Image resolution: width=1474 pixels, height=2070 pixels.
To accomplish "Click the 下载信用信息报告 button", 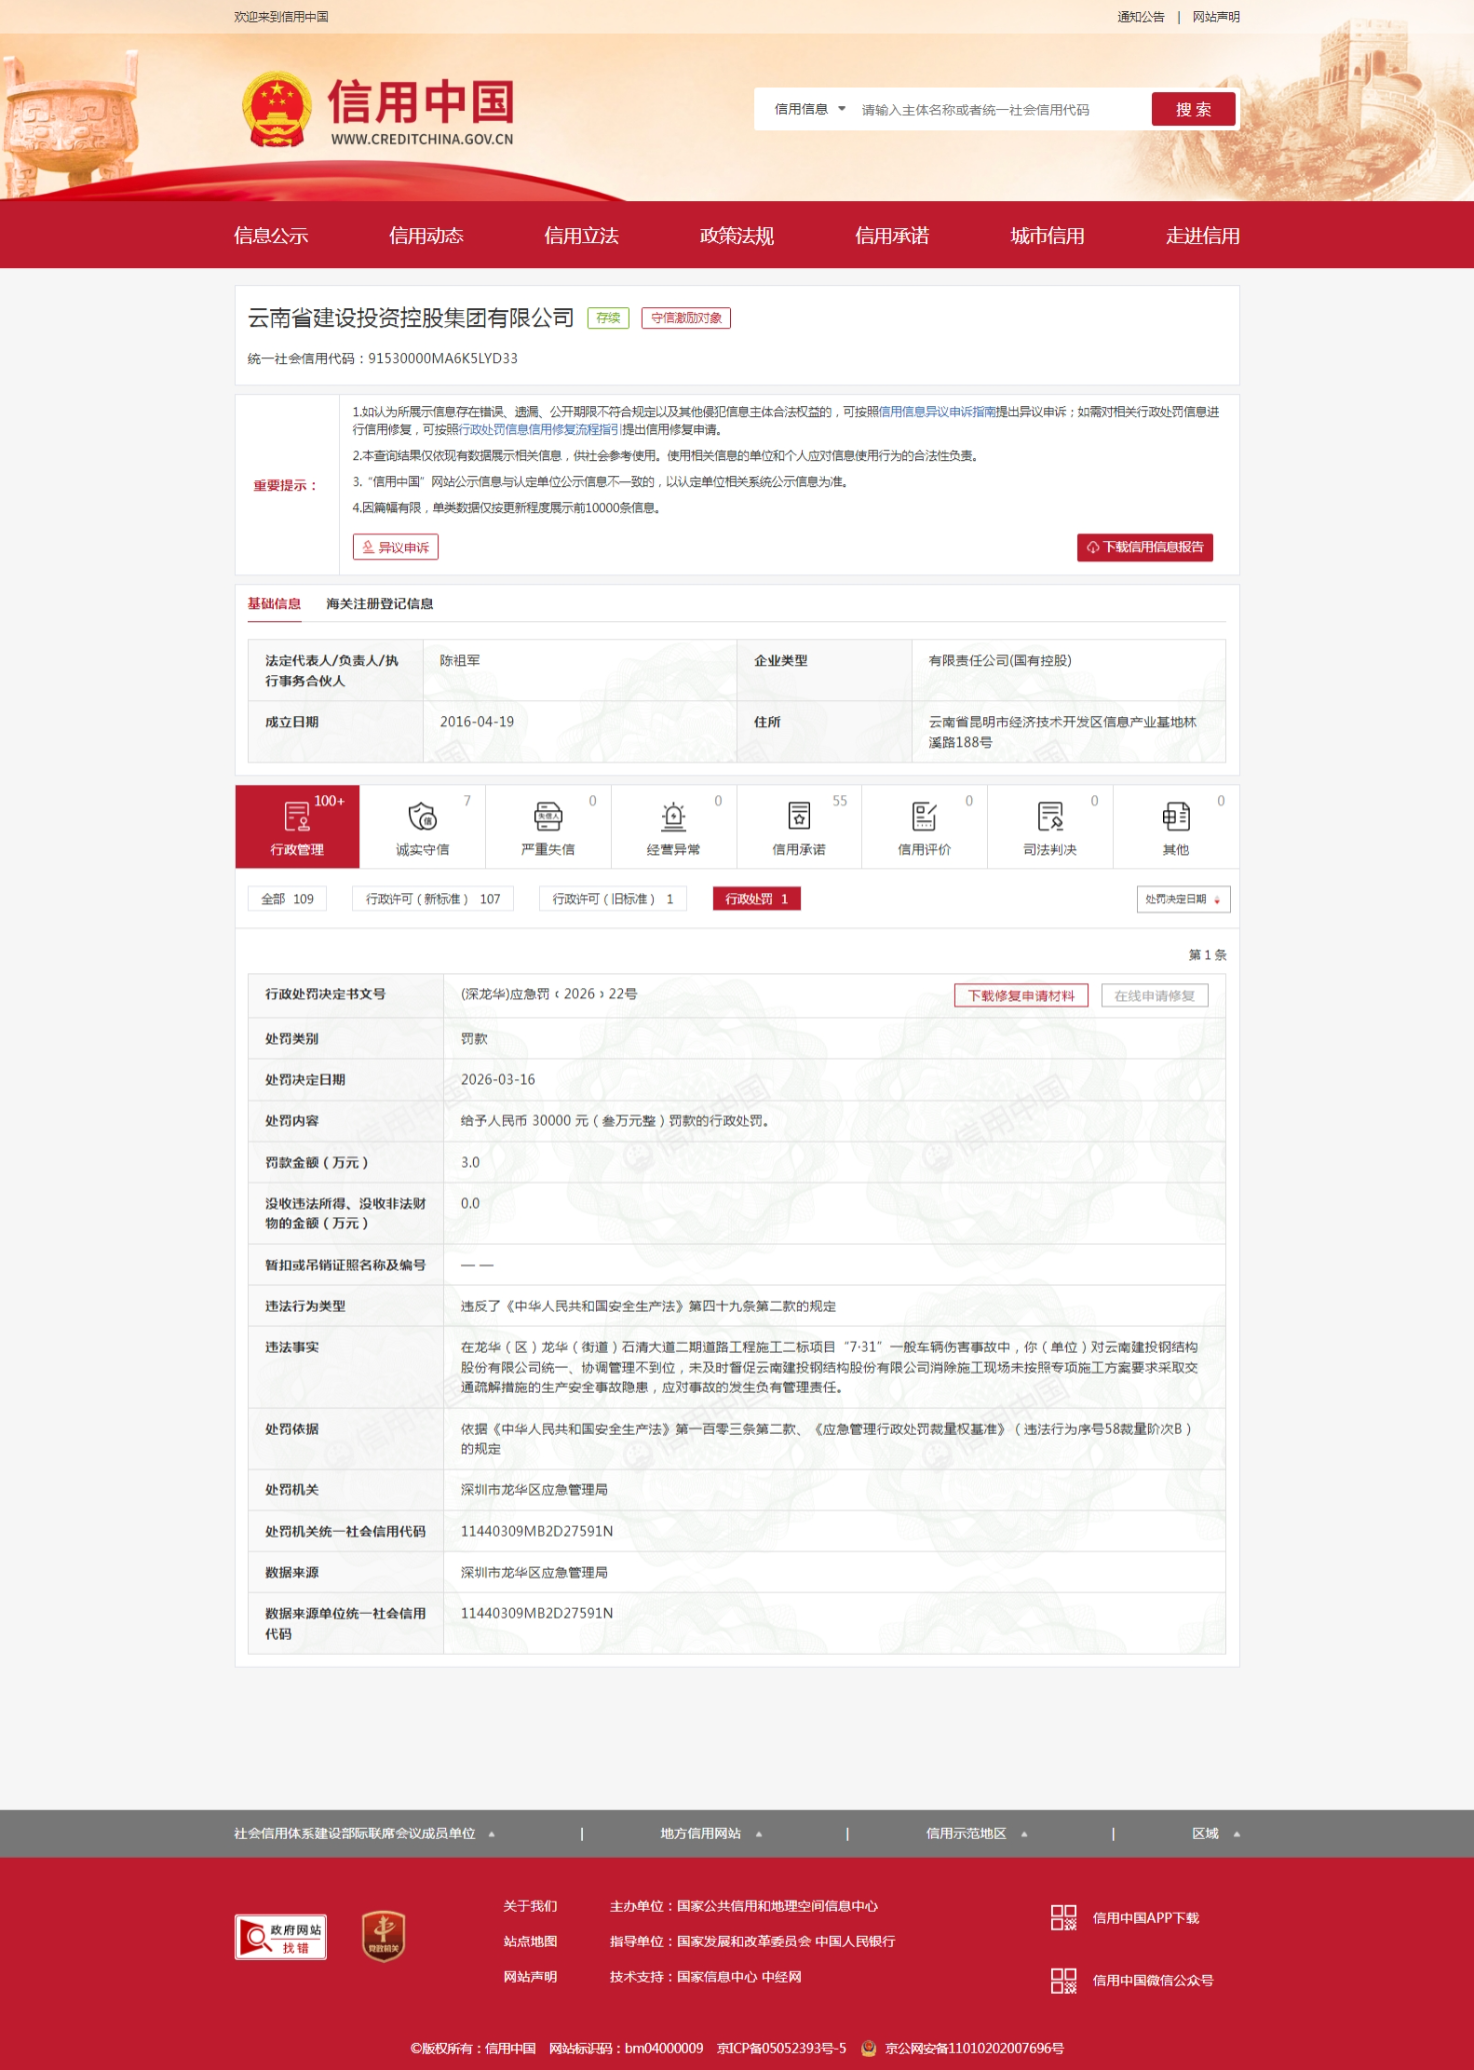I will point(1144,547).
